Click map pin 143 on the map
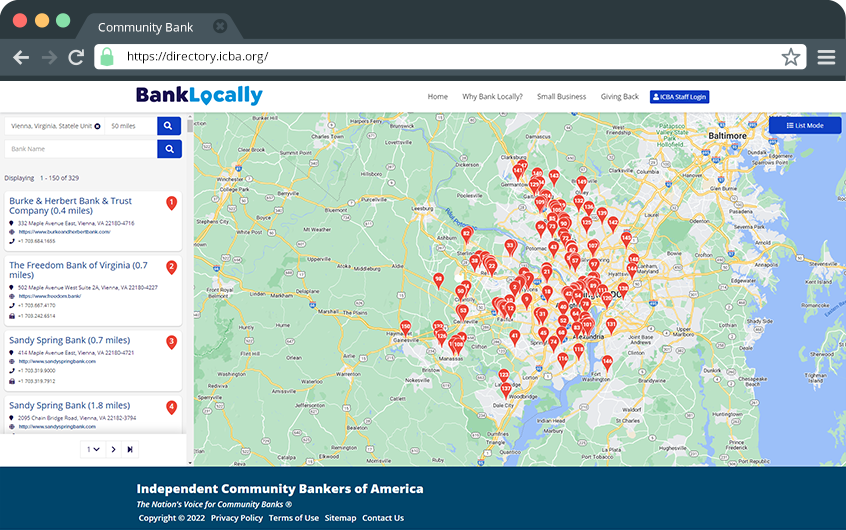This screenshot has height=530, width=846. click(554, 177)
